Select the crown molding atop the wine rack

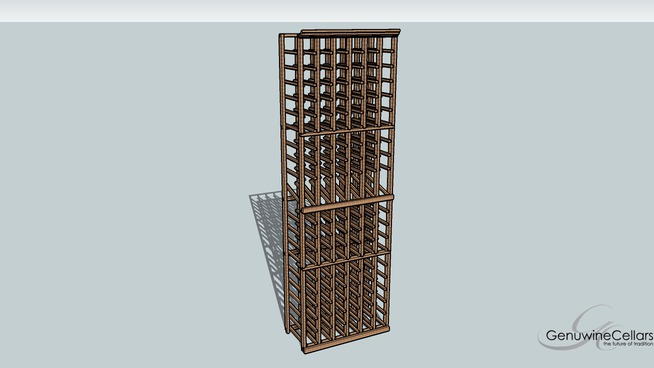click(x=350, y=33)
